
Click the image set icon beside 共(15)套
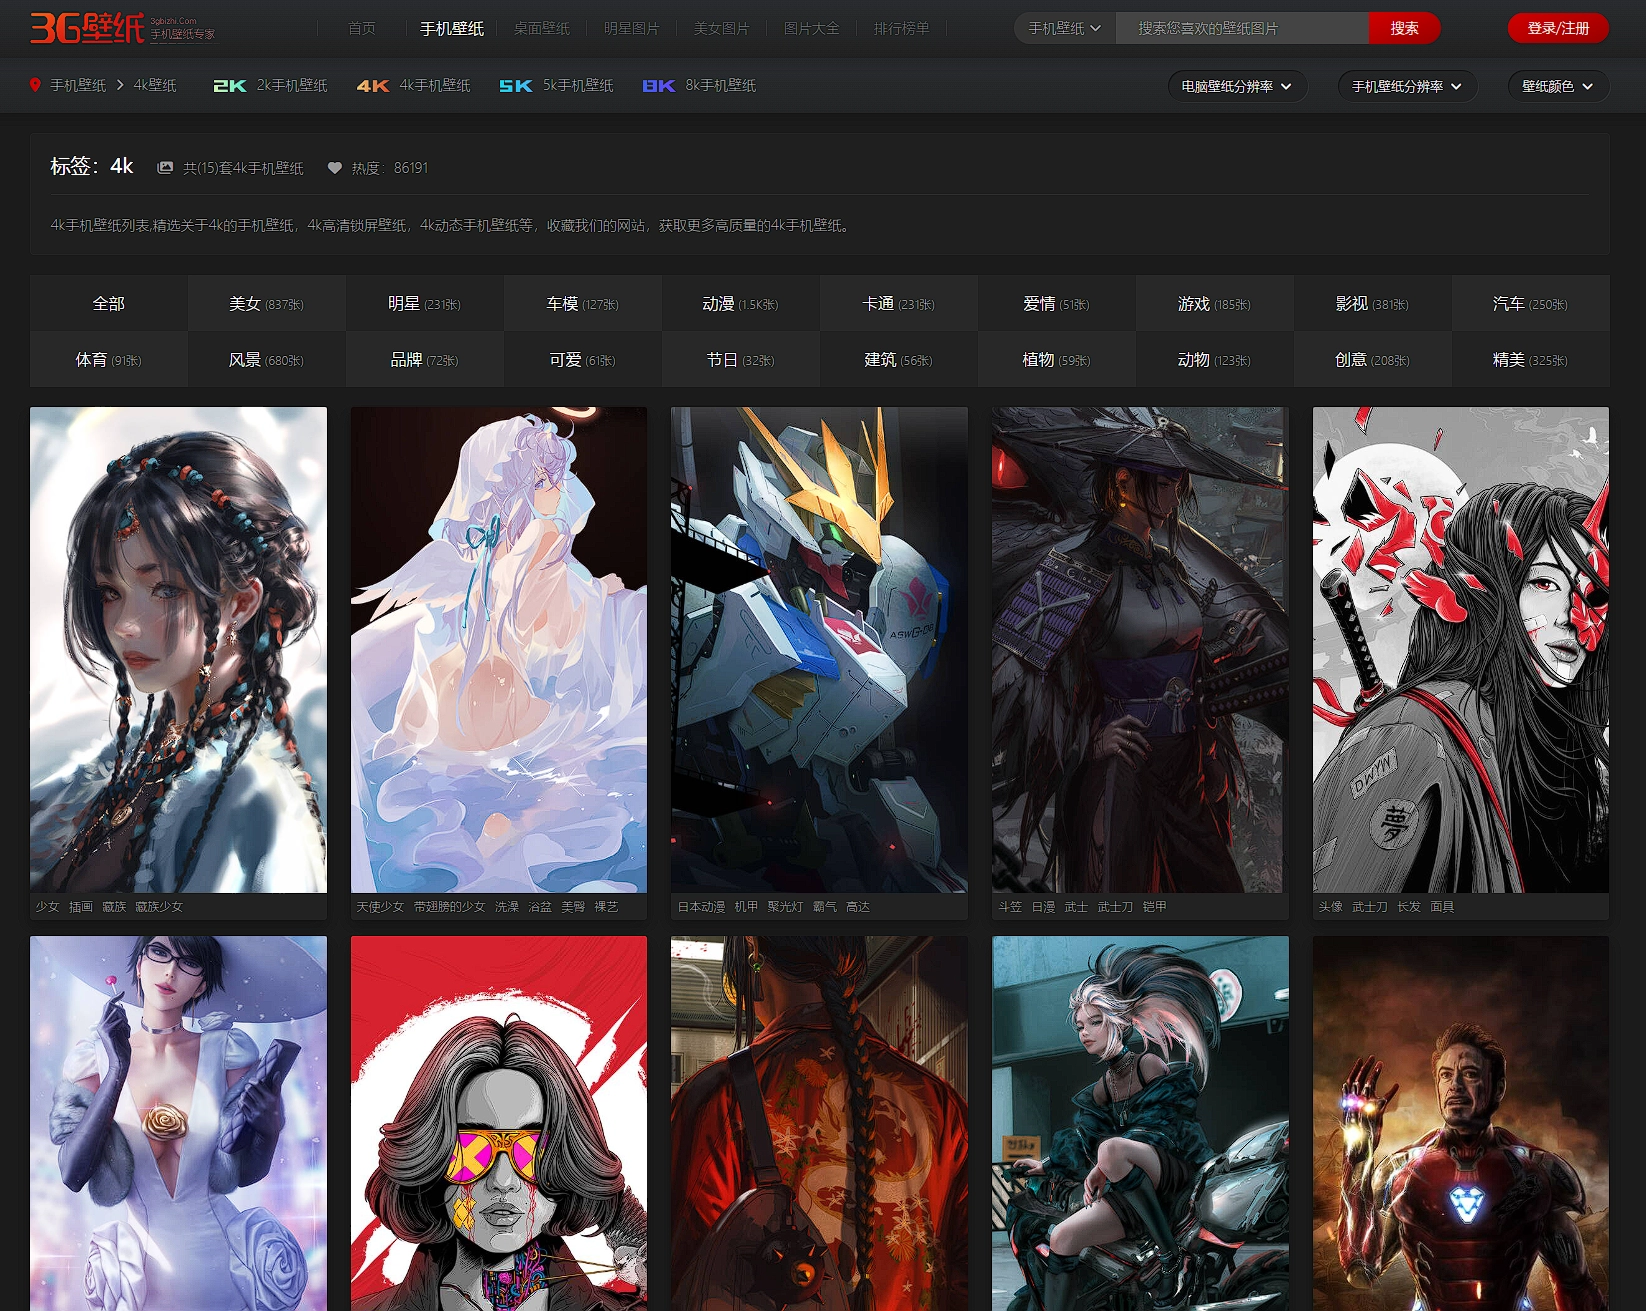(165, 168)
